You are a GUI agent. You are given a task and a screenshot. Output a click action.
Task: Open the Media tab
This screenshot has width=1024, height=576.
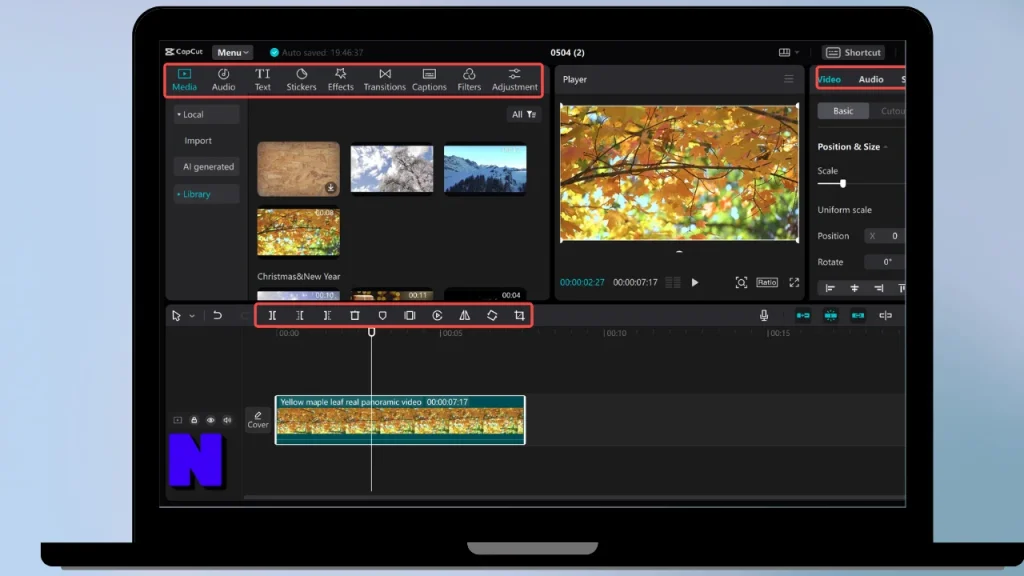pos(184,80)
